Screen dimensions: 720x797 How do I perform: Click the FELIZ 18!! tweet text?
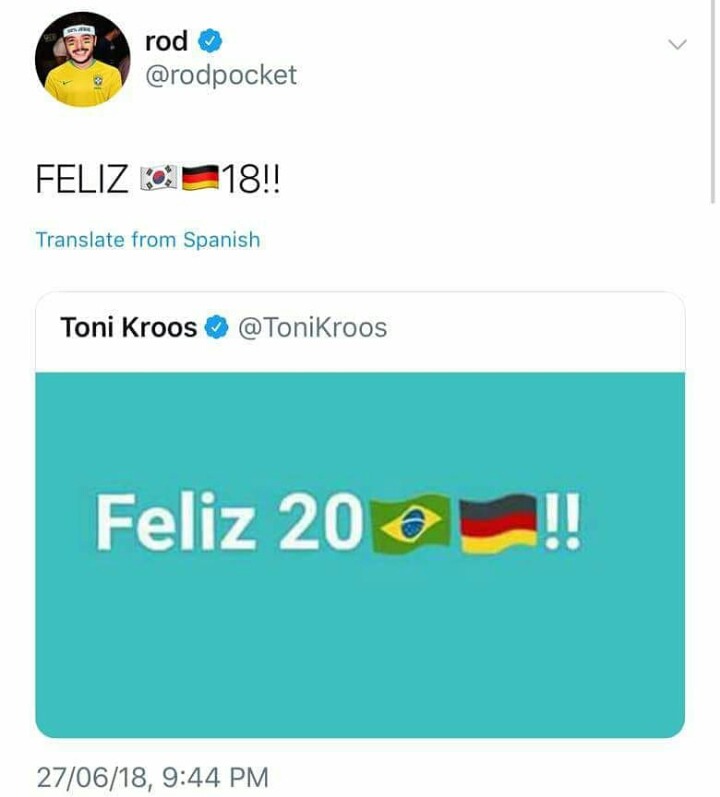coord(158,179)
